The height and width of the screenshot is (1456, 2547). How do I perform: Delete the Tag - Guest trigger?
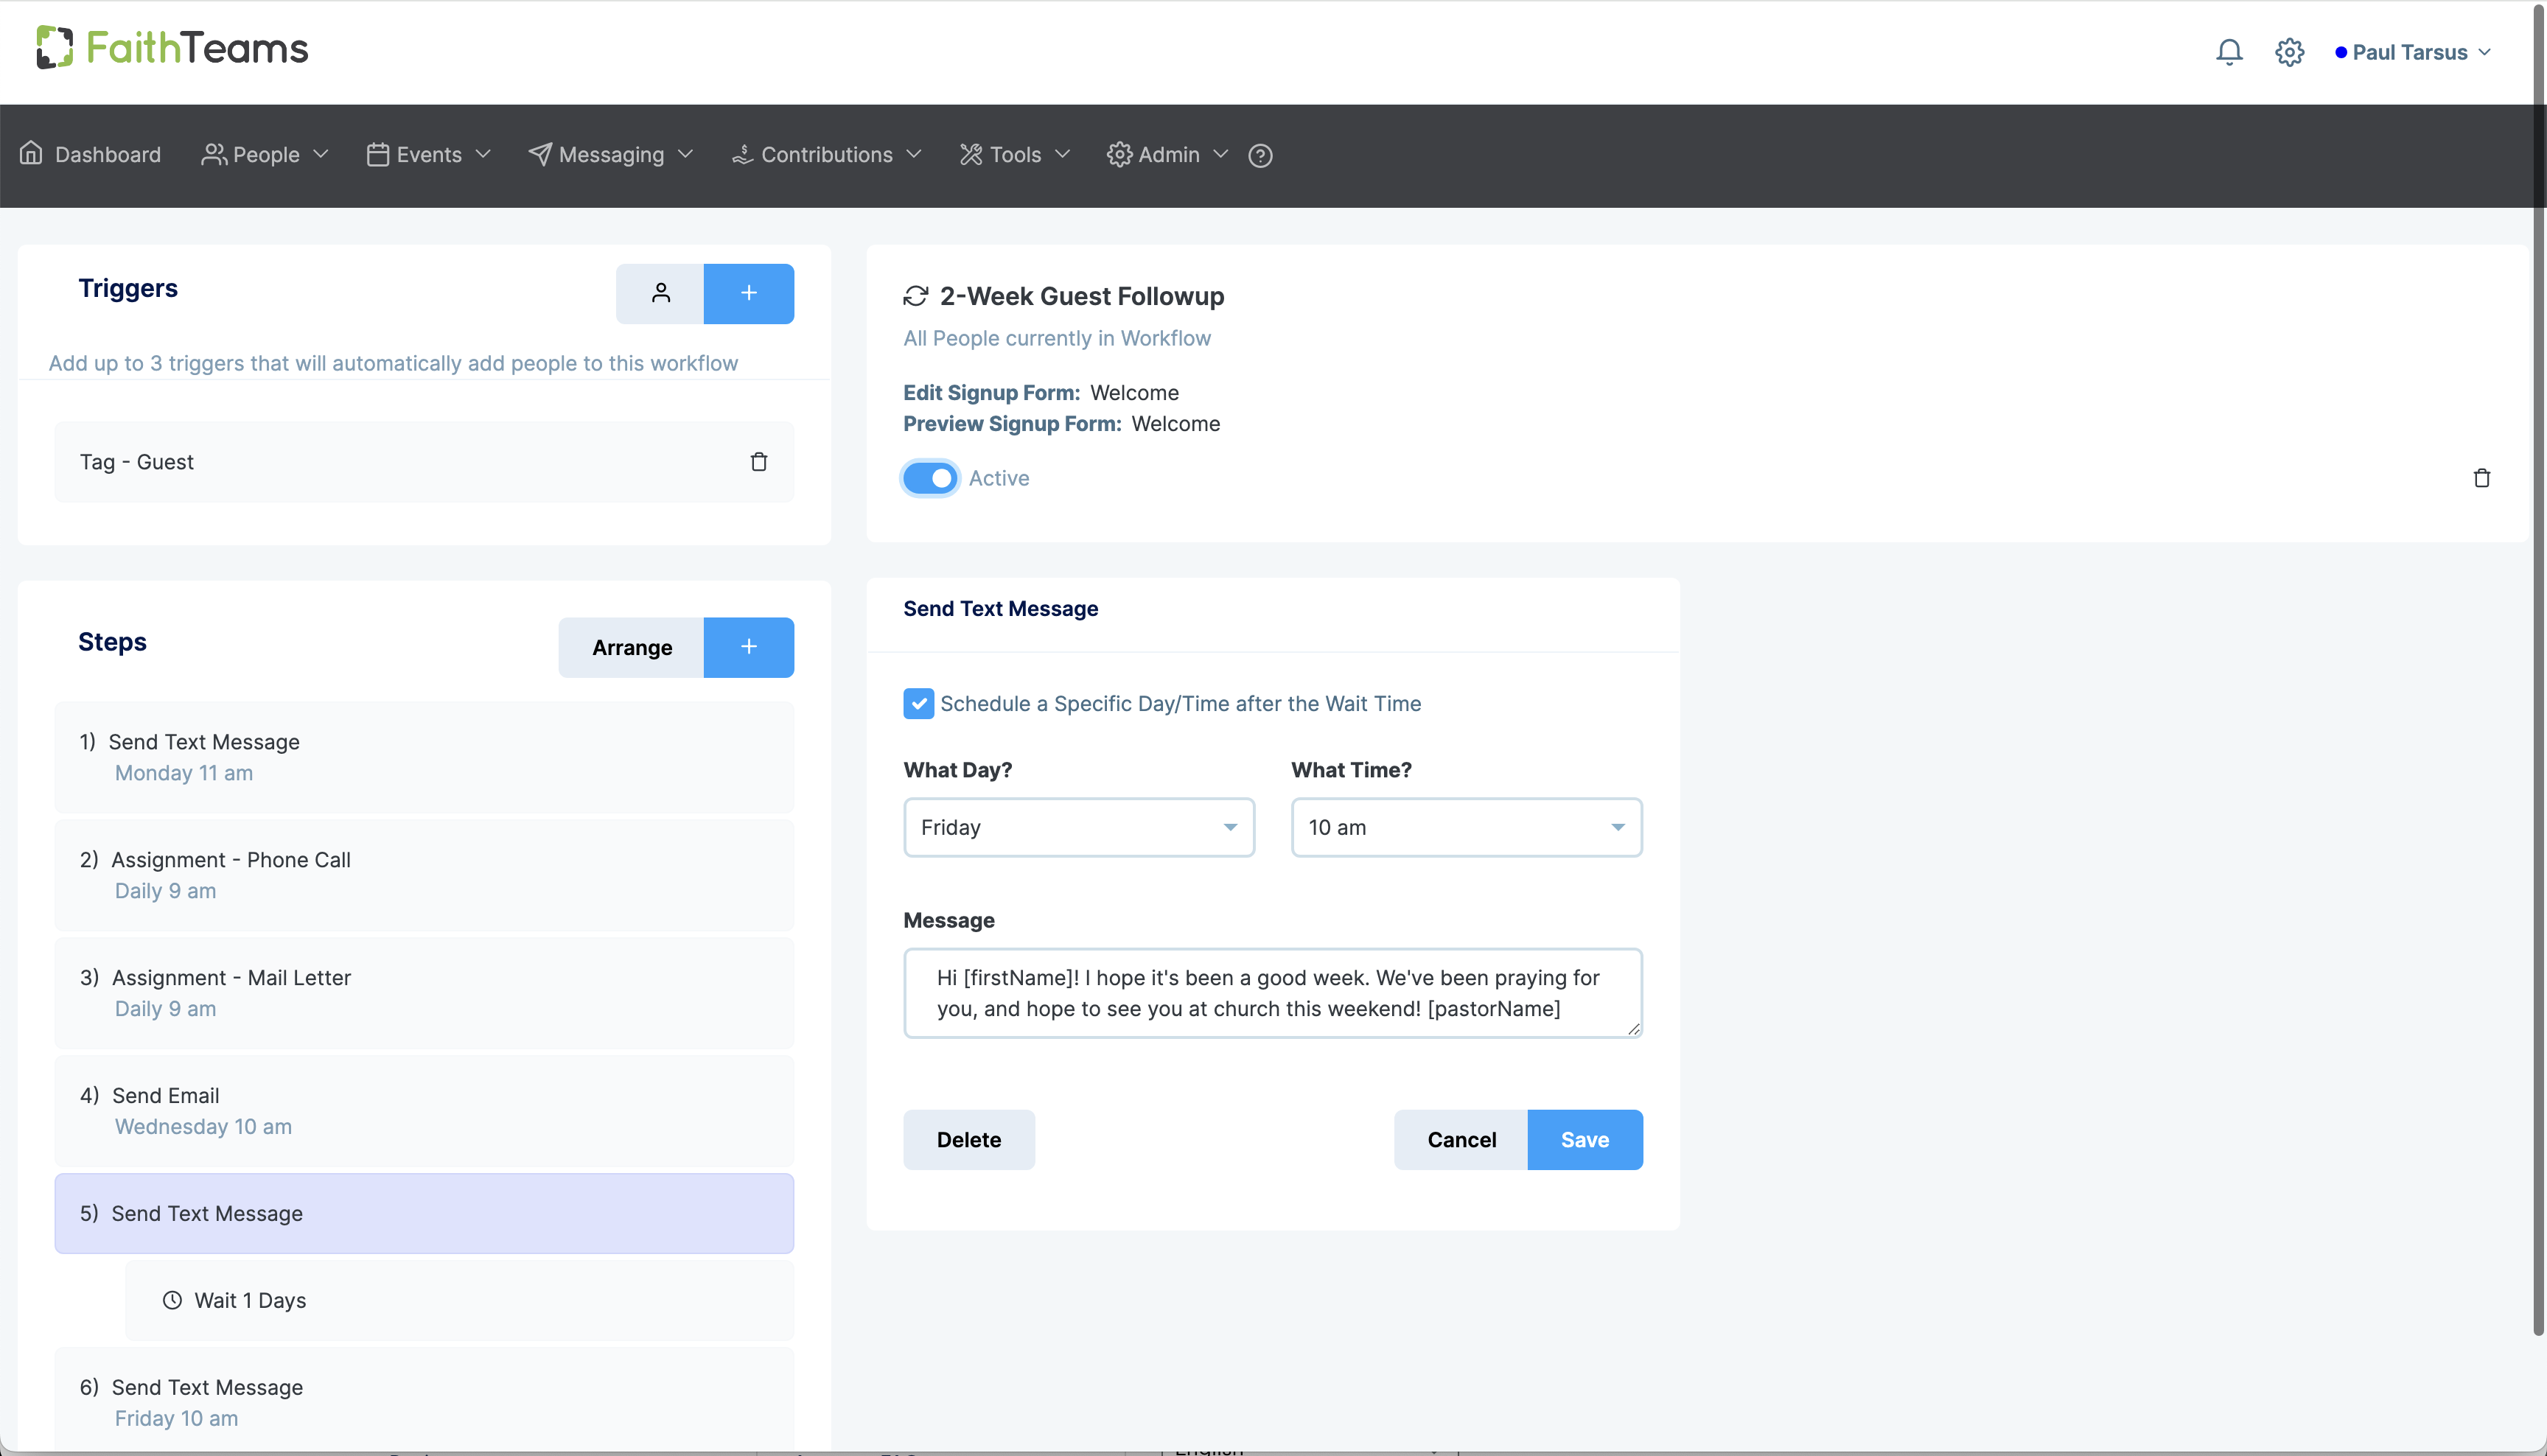pos(759,462)
